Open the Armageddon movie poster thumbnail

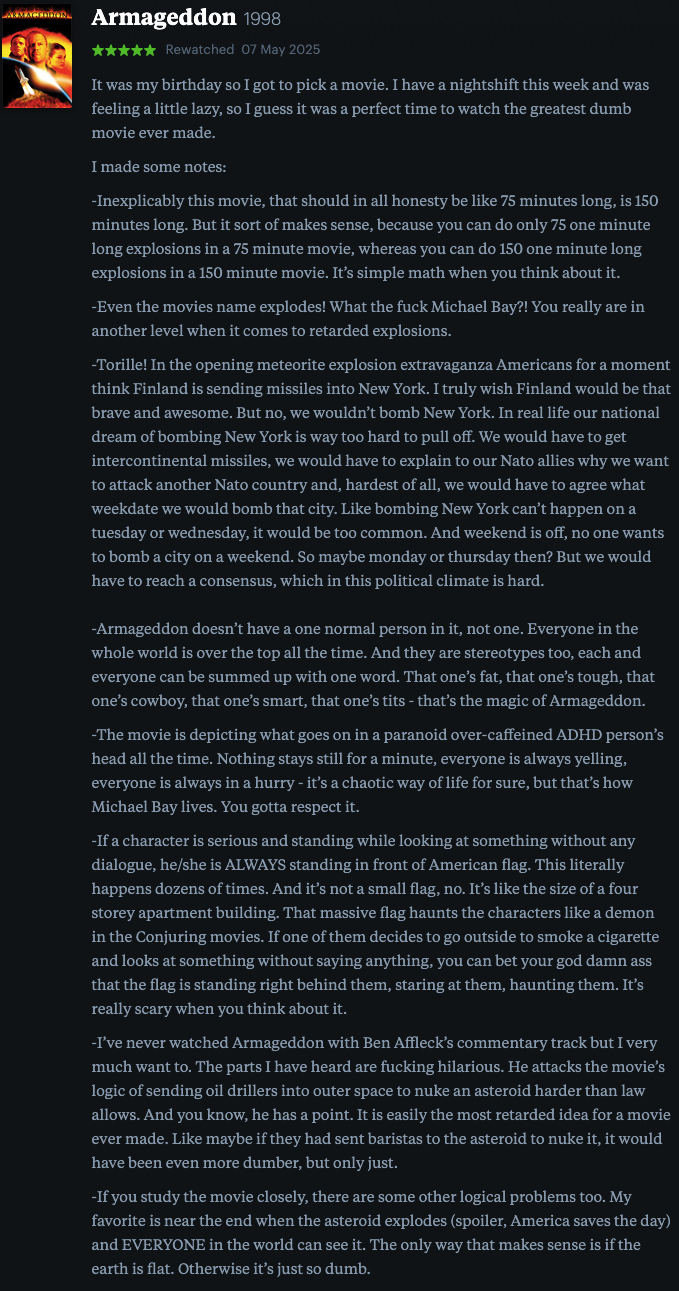[37, 57]
